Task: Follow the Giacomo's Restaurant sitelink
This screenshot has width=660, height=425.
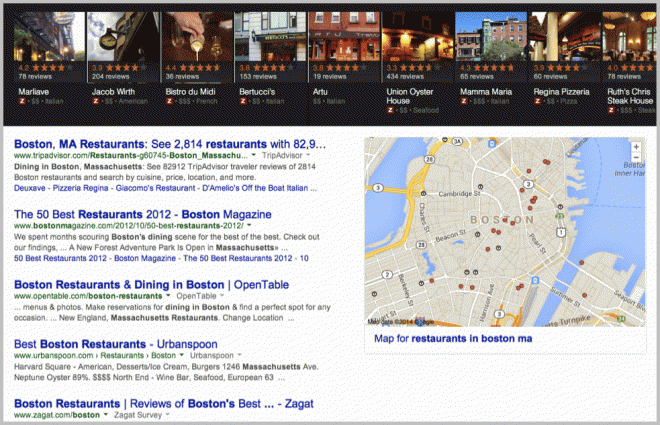Action: (155, 188)
